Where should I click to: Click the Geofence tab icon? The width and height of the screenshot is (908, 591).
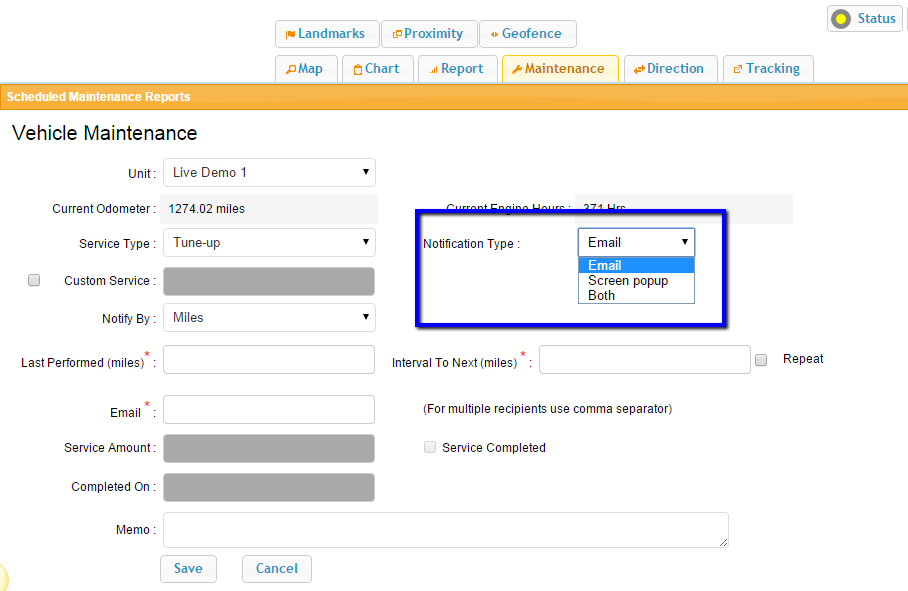tap(494, 34)
